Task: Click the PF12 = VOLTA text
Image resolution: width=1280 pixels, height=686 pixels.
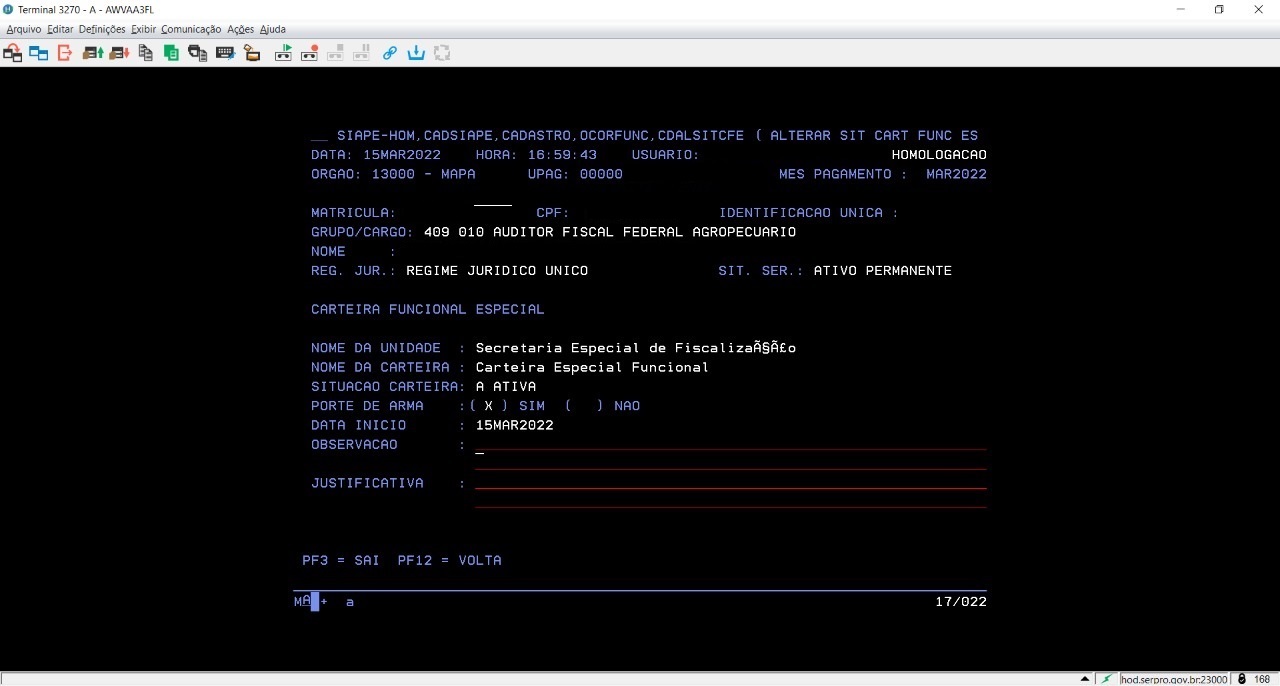Action: [449, 561]
